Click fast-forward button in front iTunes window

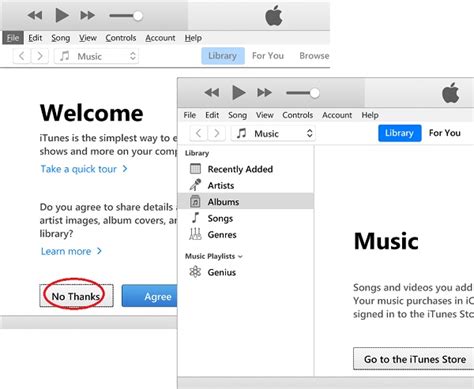pos(264,92)
